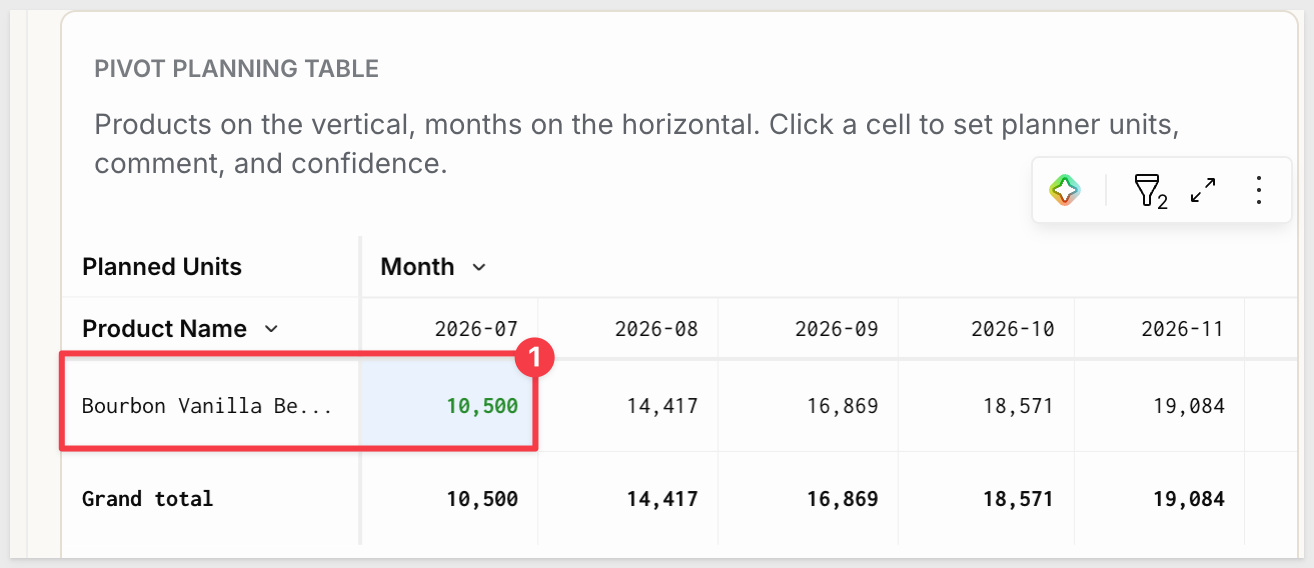Open the filter icon showing 2 filters
Viewport: 1314px width, 568px height.
pos(1150,190)
